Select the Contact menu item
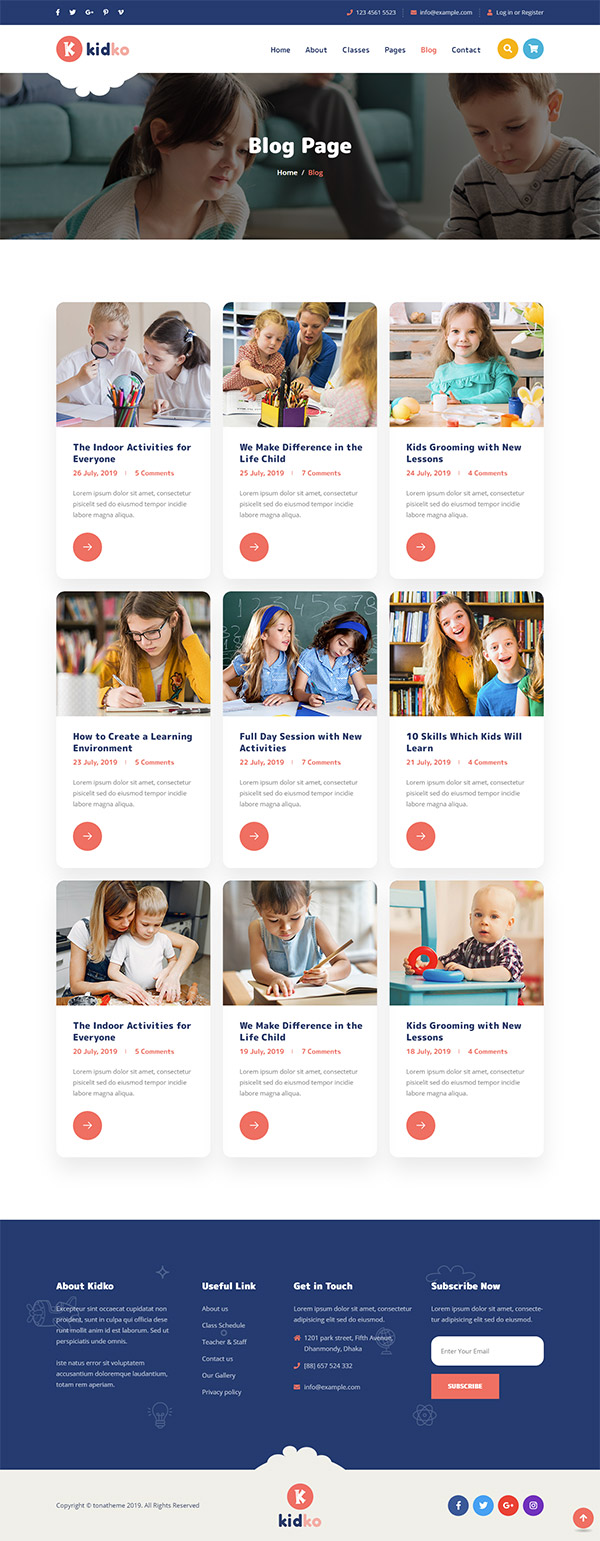Viewport: 600px width, 1541px height. [466, 50]
